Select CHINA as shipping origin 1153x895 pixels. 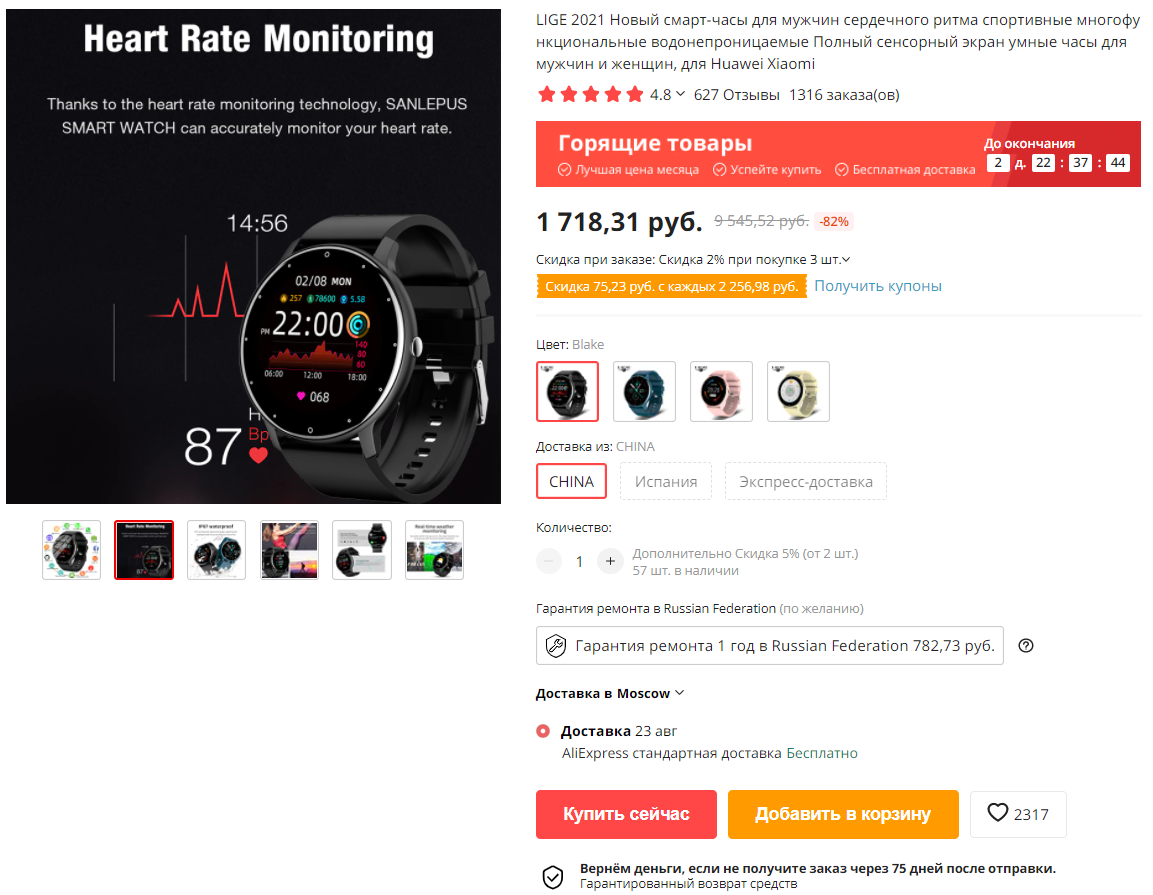pos(571,482)
